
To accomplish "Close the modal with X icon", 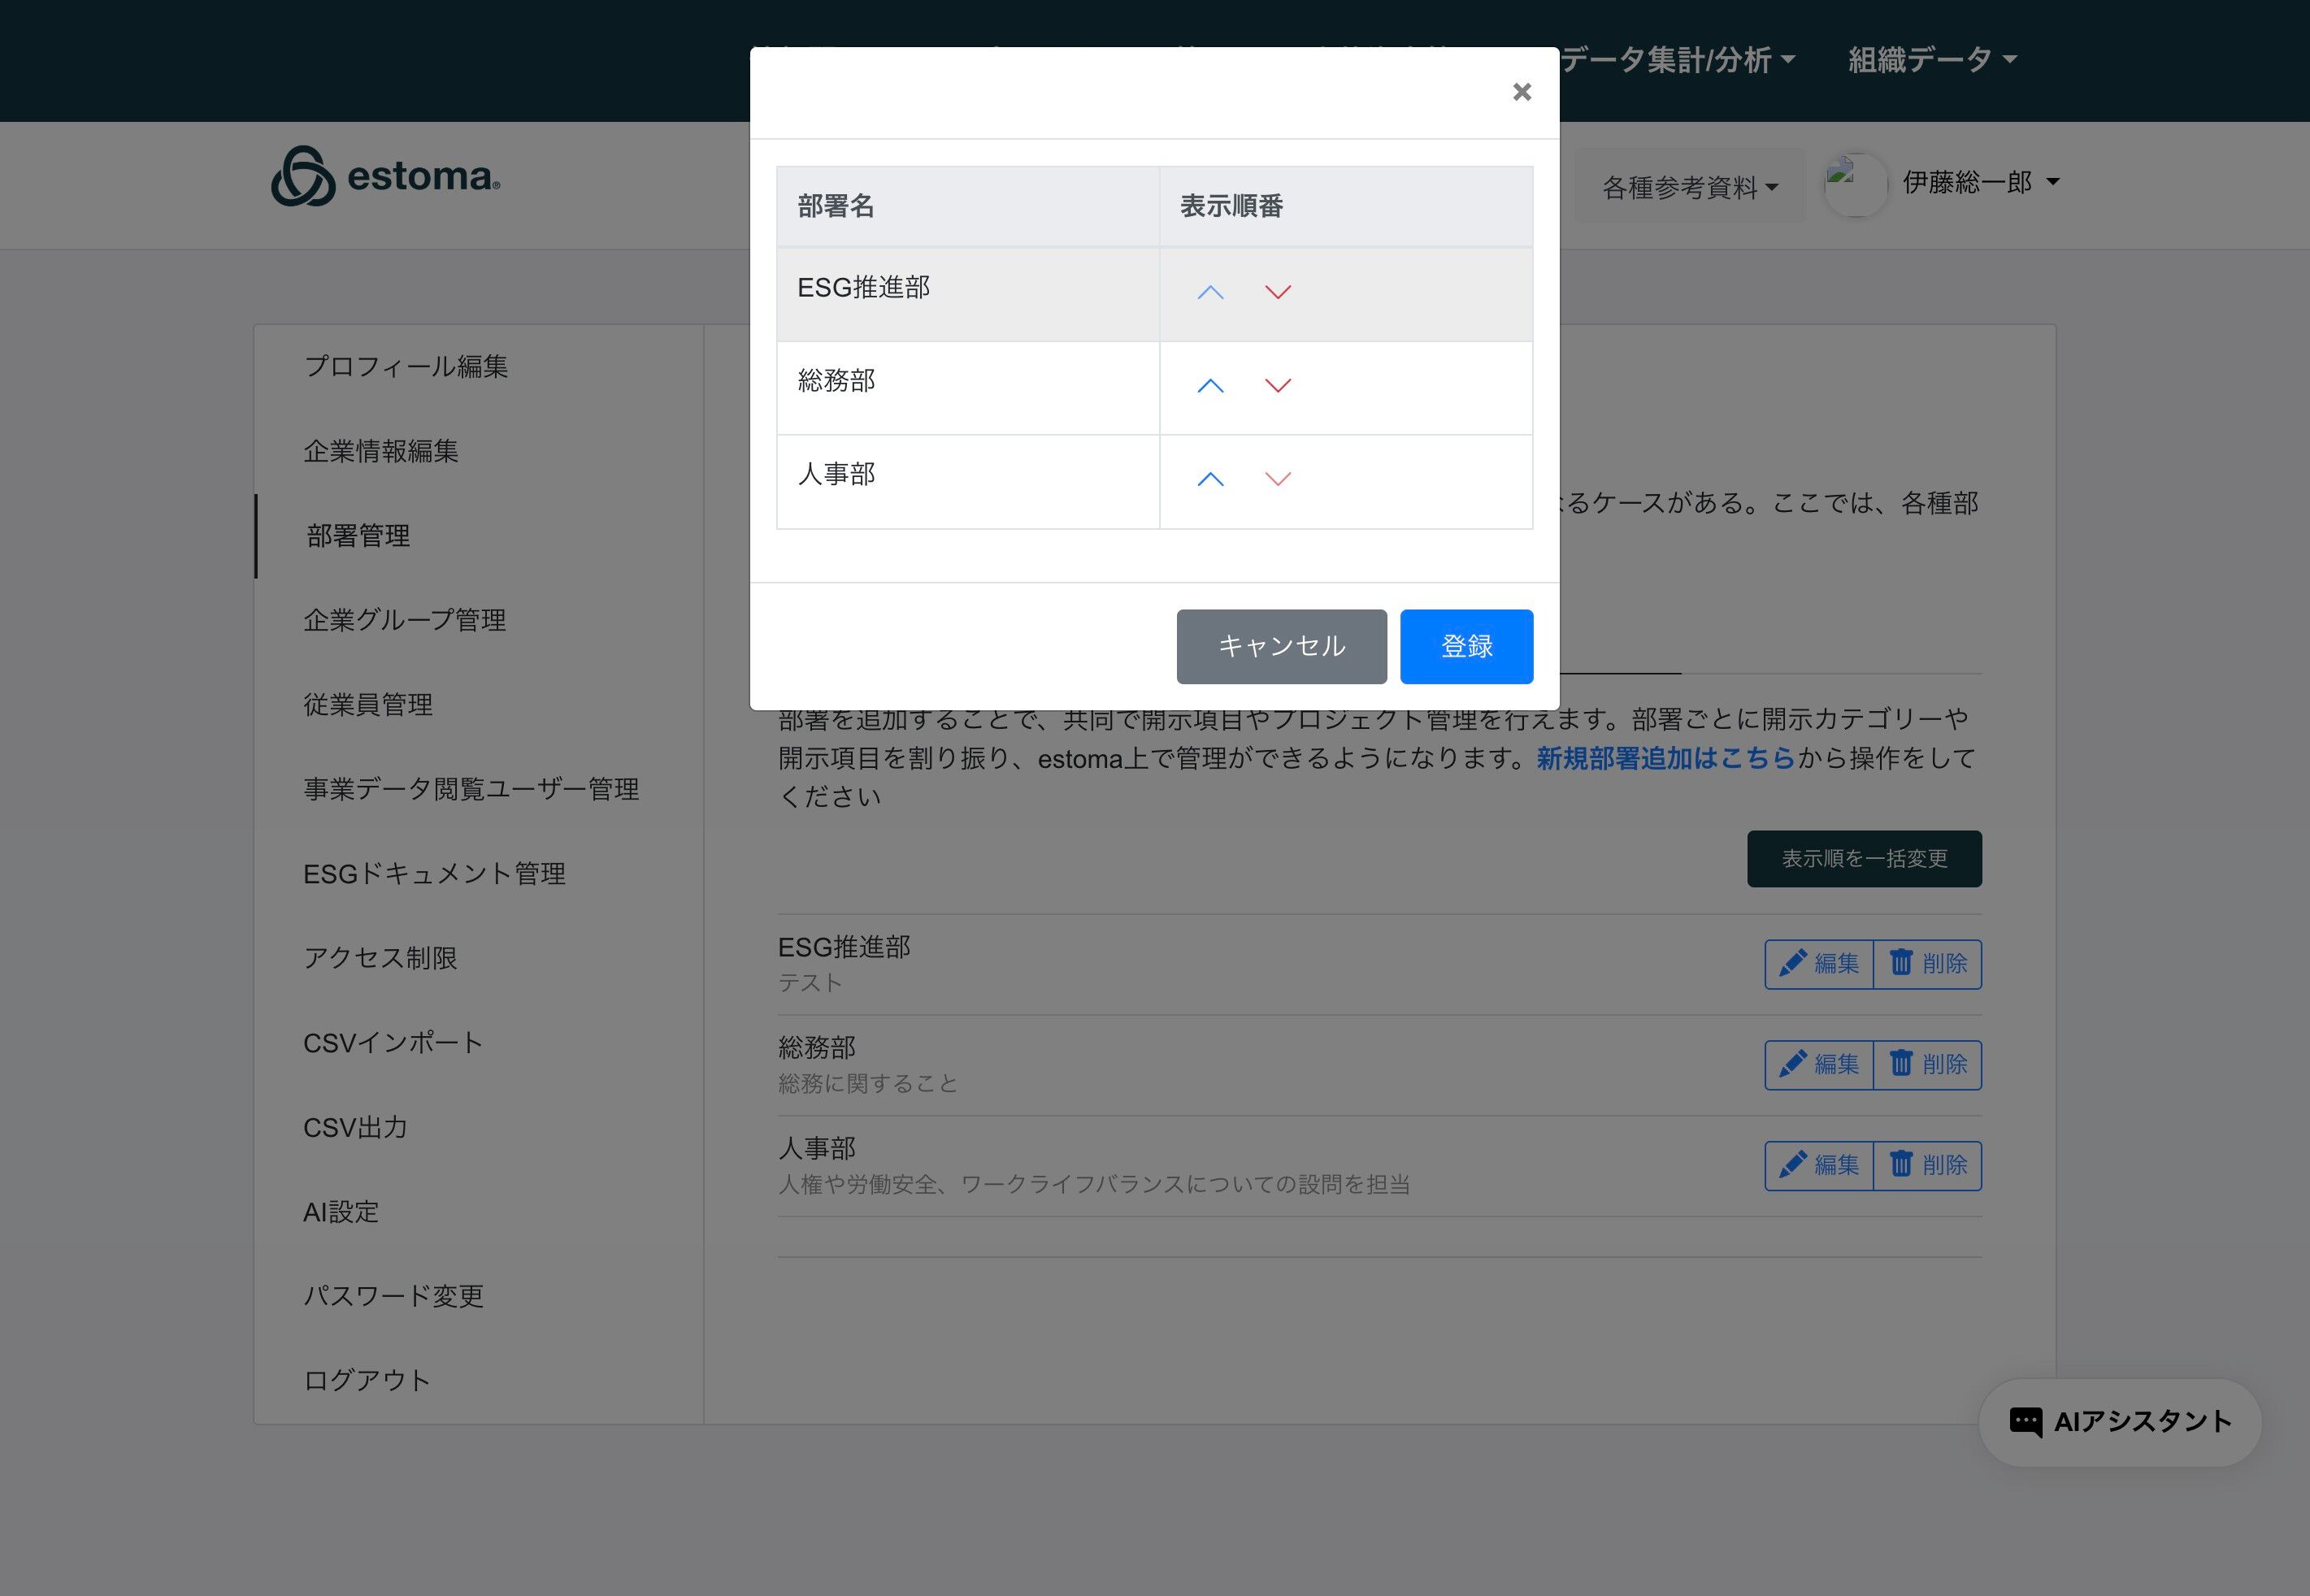I will click(x=1521, y=92).
